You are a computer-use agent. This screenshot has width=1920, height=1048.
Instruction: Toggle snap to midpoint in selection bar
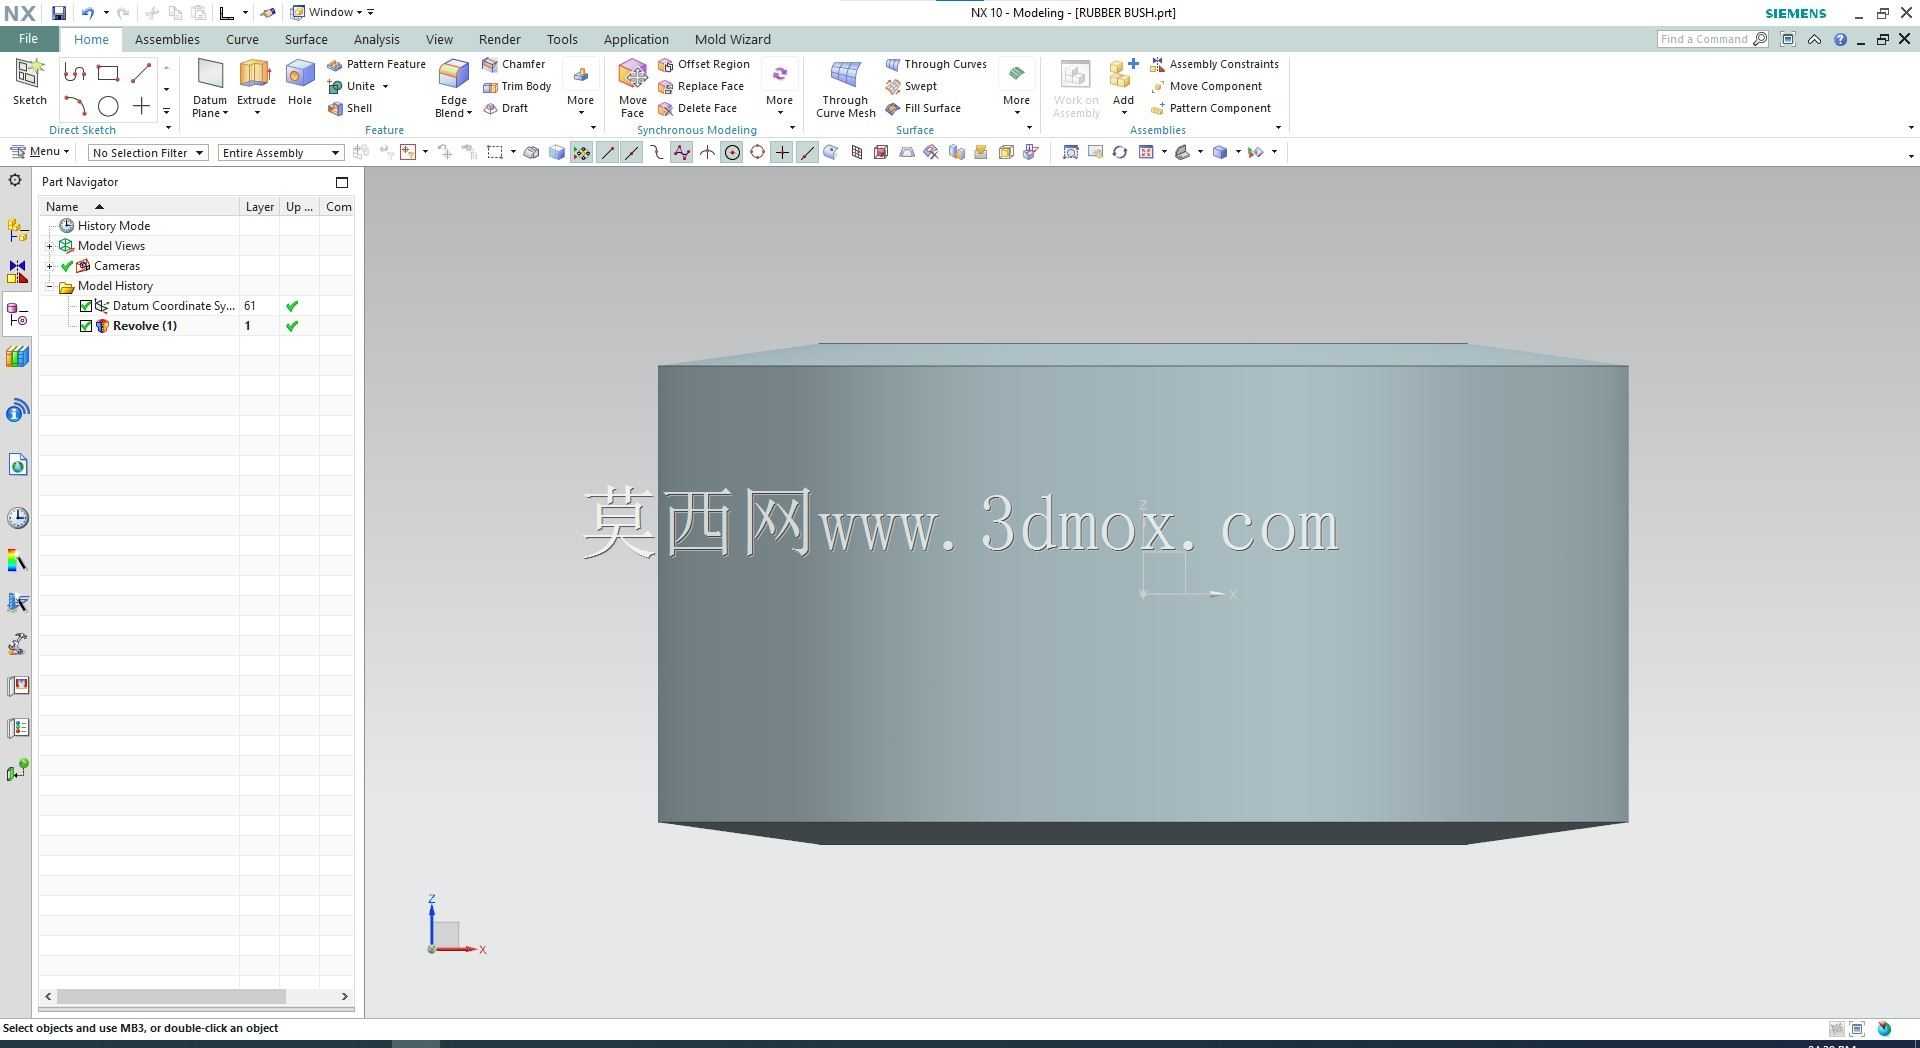click(632, 153)
